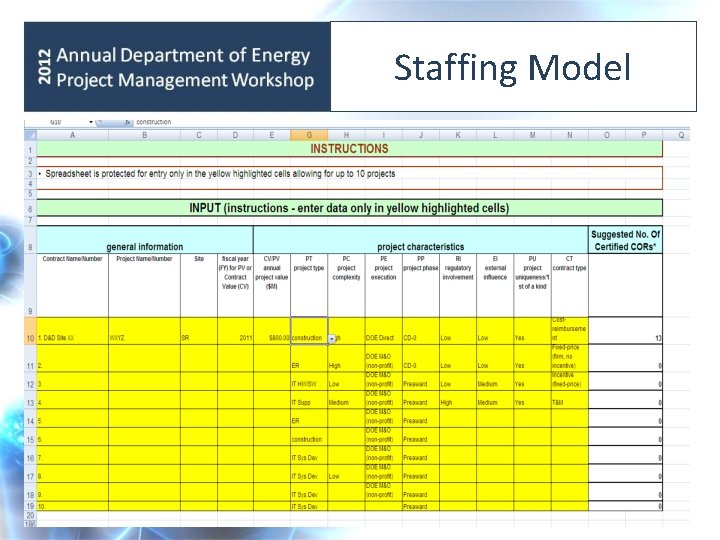The width and height of the screenshot is (720, 540).
Task: Click cell 'construction' in row 15
Action: point(309,439)
